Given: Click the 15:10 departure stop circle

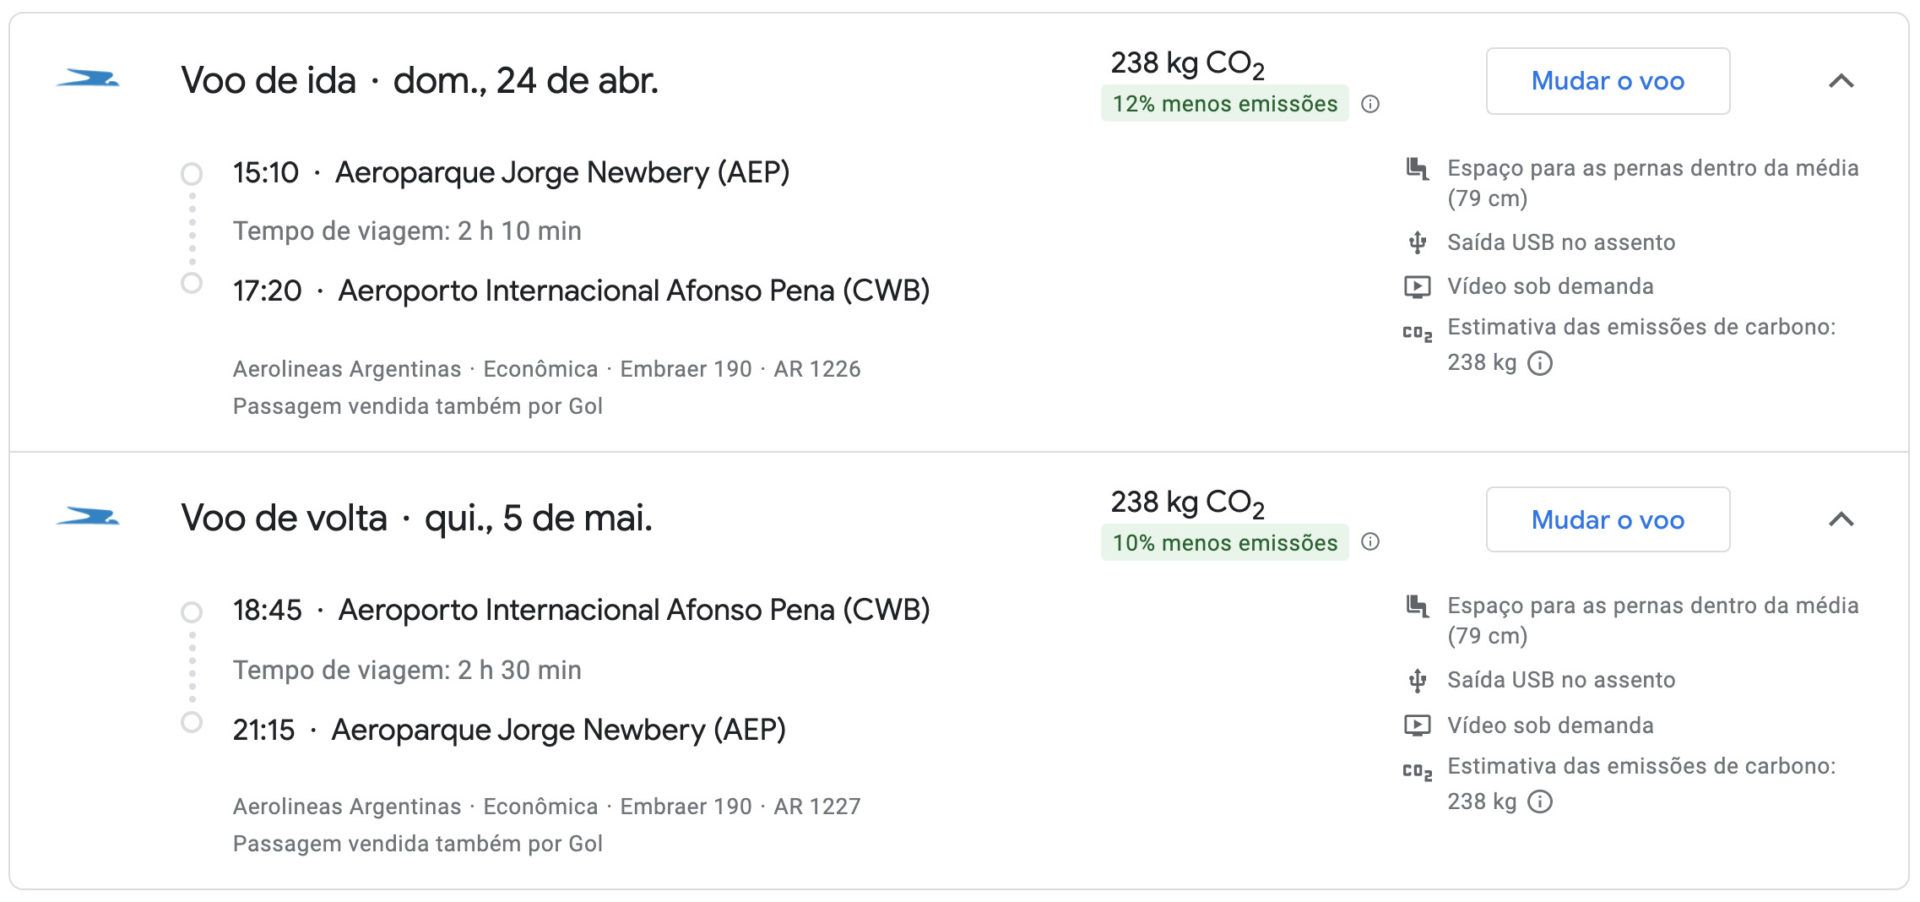Looking at the screenshot, I should pos(191,174).
